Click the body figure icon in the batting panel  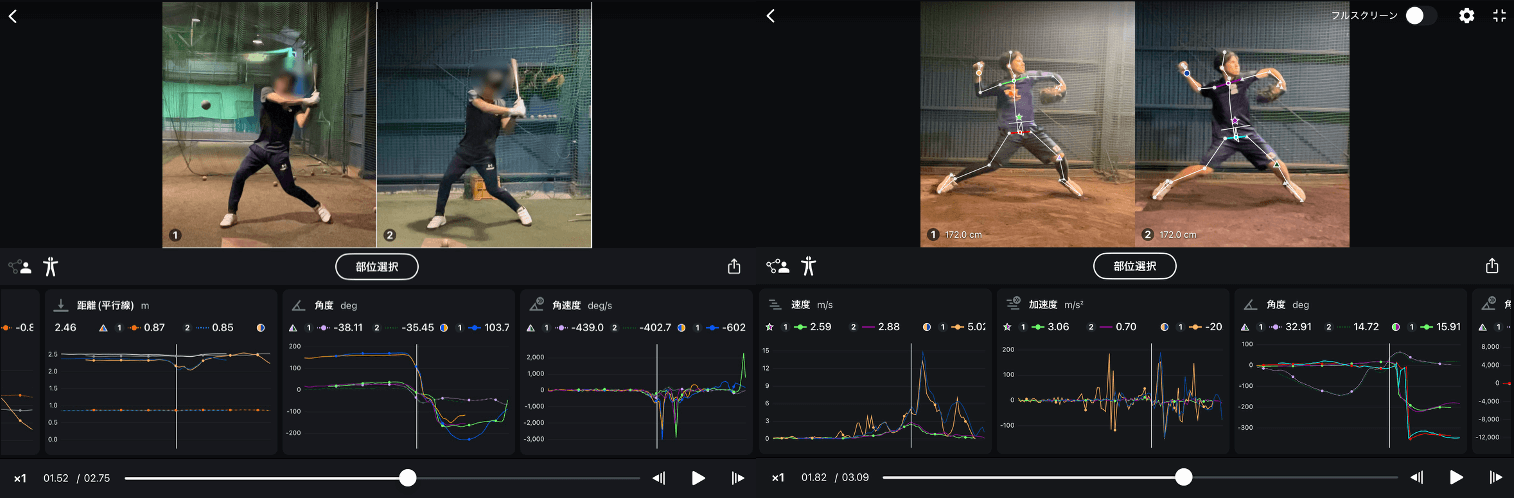click(52, 266)
